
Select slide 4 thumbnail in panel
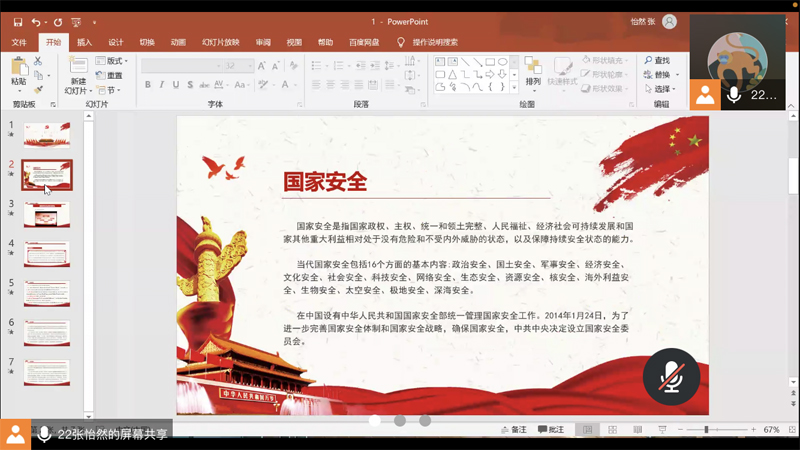coord(47,253)
